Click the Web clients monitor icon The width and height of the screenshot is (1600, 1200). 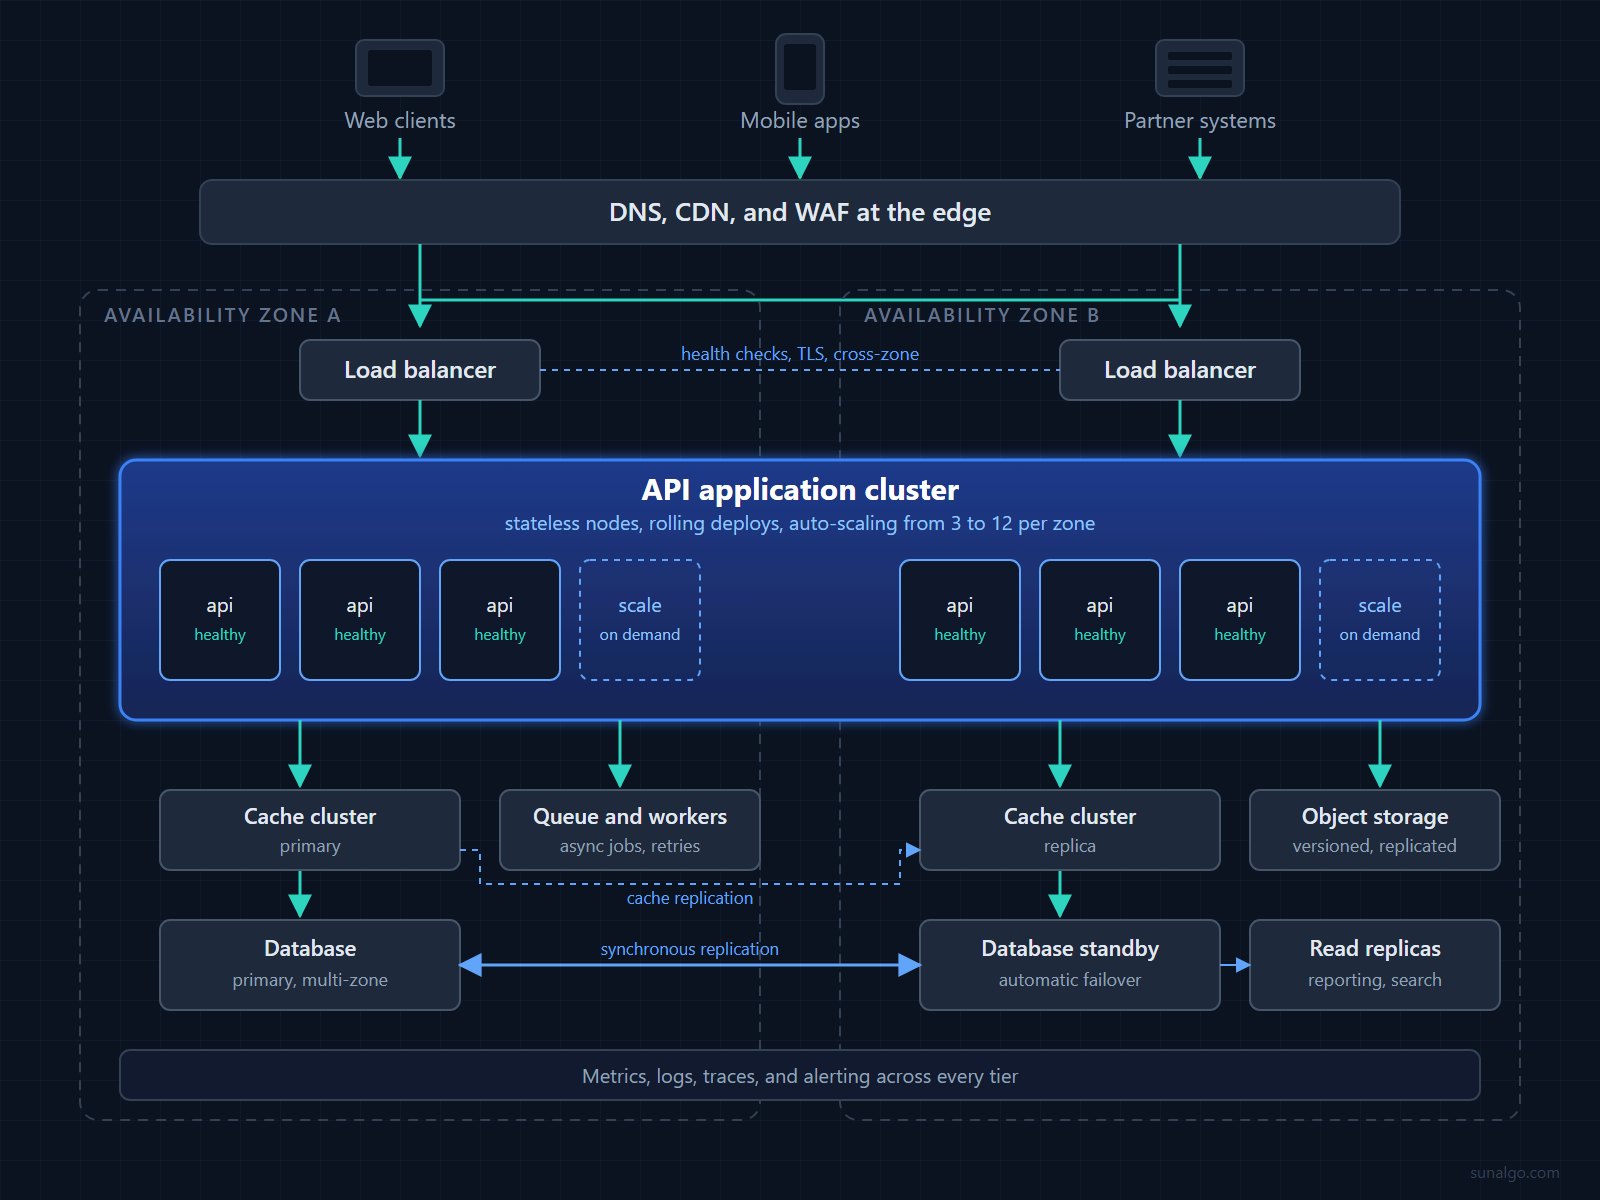[400, 68]
